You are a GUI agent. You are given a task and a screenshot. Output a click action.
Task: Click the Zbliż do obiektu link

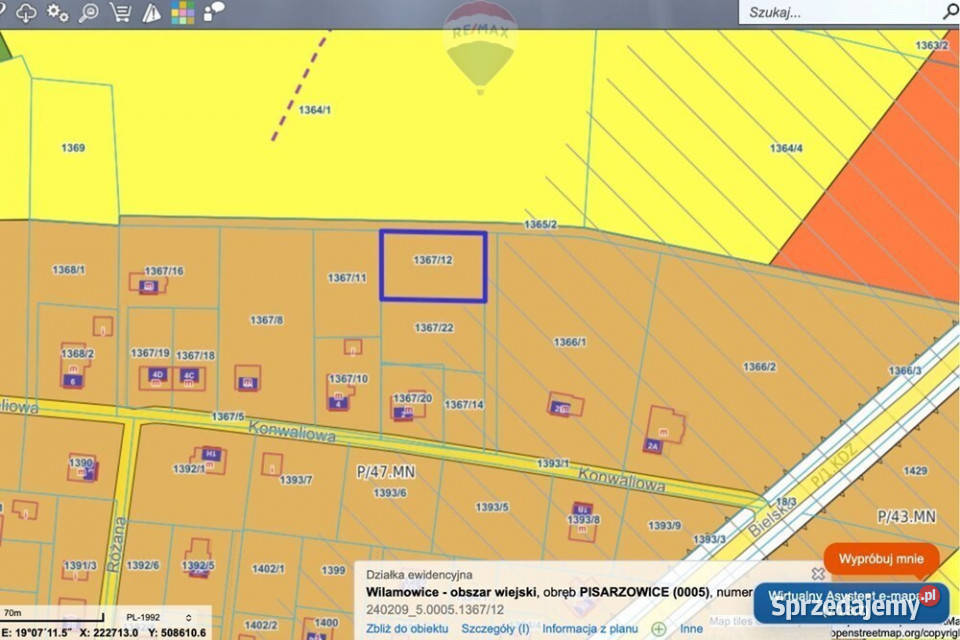[x=407, y=629]
